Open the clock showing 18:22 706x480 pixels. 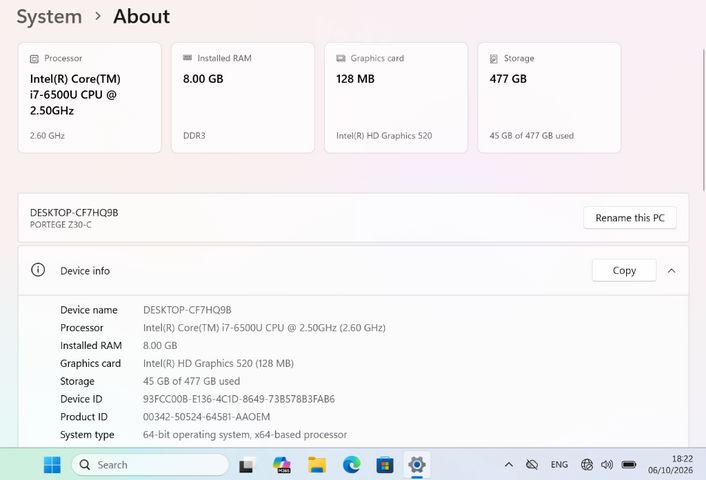click(670, 465)
